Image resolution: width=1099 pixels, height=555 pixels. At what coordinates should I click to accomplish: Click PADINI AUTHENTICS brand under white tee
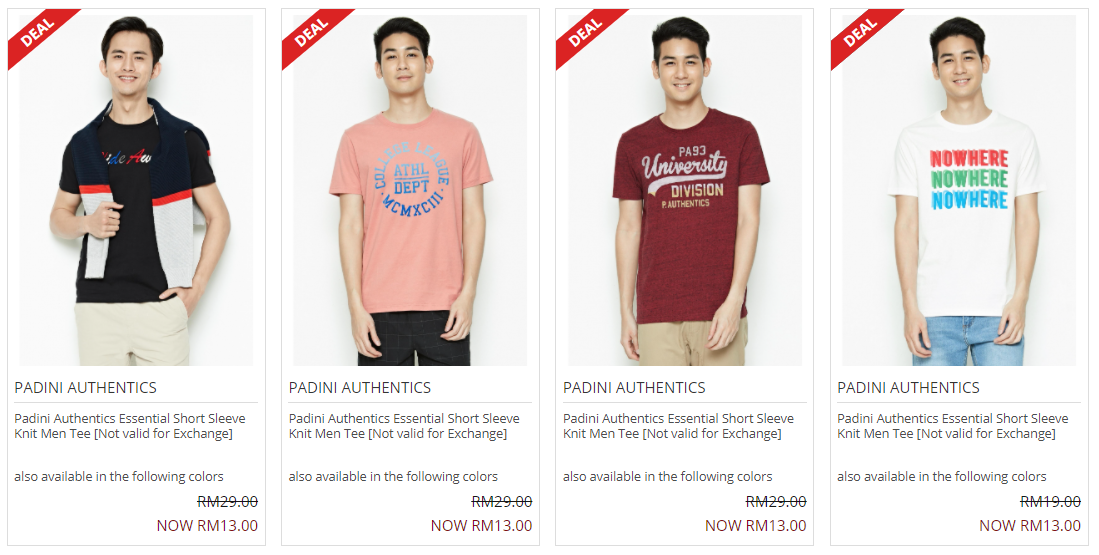tap(908, 388)
